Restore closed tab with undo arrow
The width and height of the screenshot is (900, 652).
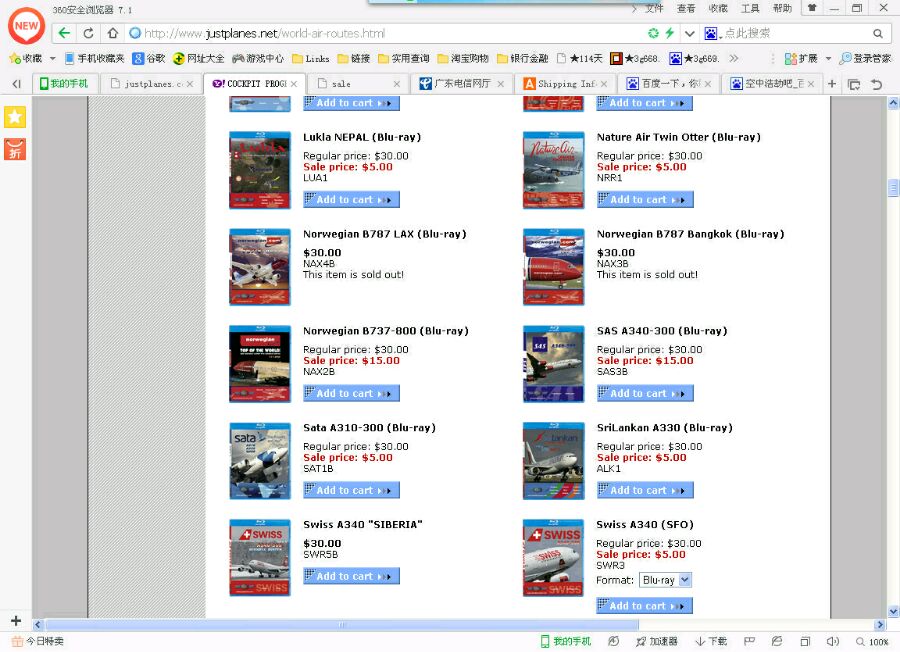(876, 84)
